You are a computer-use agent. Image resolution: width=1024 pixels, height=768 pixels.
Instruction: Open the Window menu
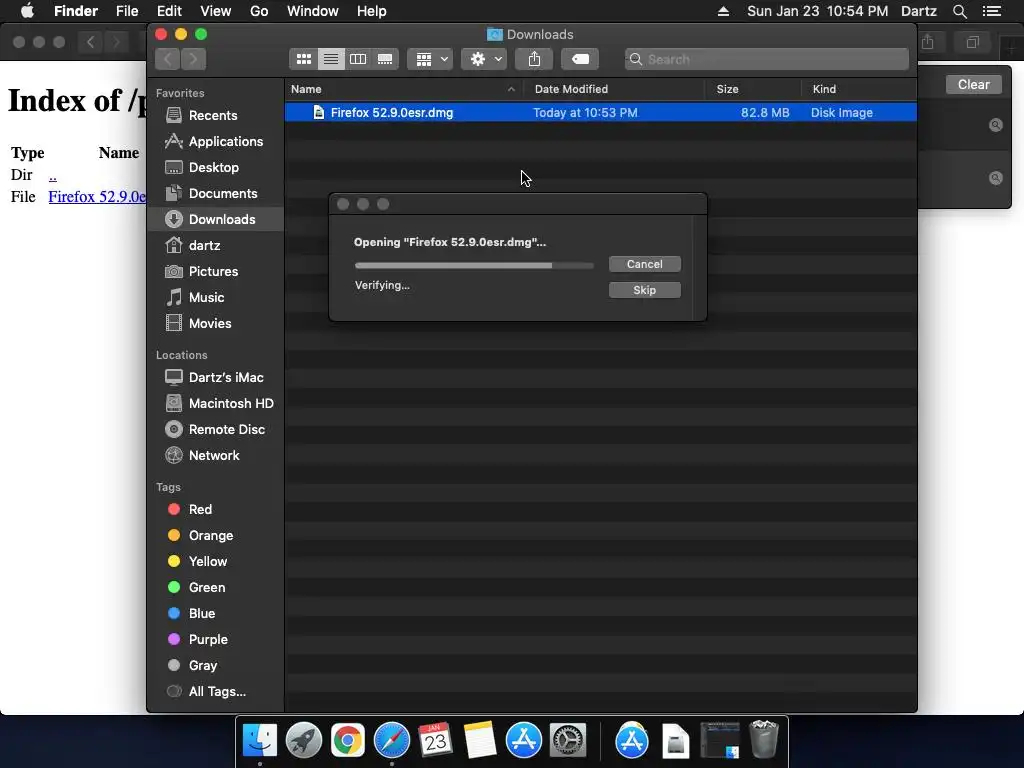(313, 11)
